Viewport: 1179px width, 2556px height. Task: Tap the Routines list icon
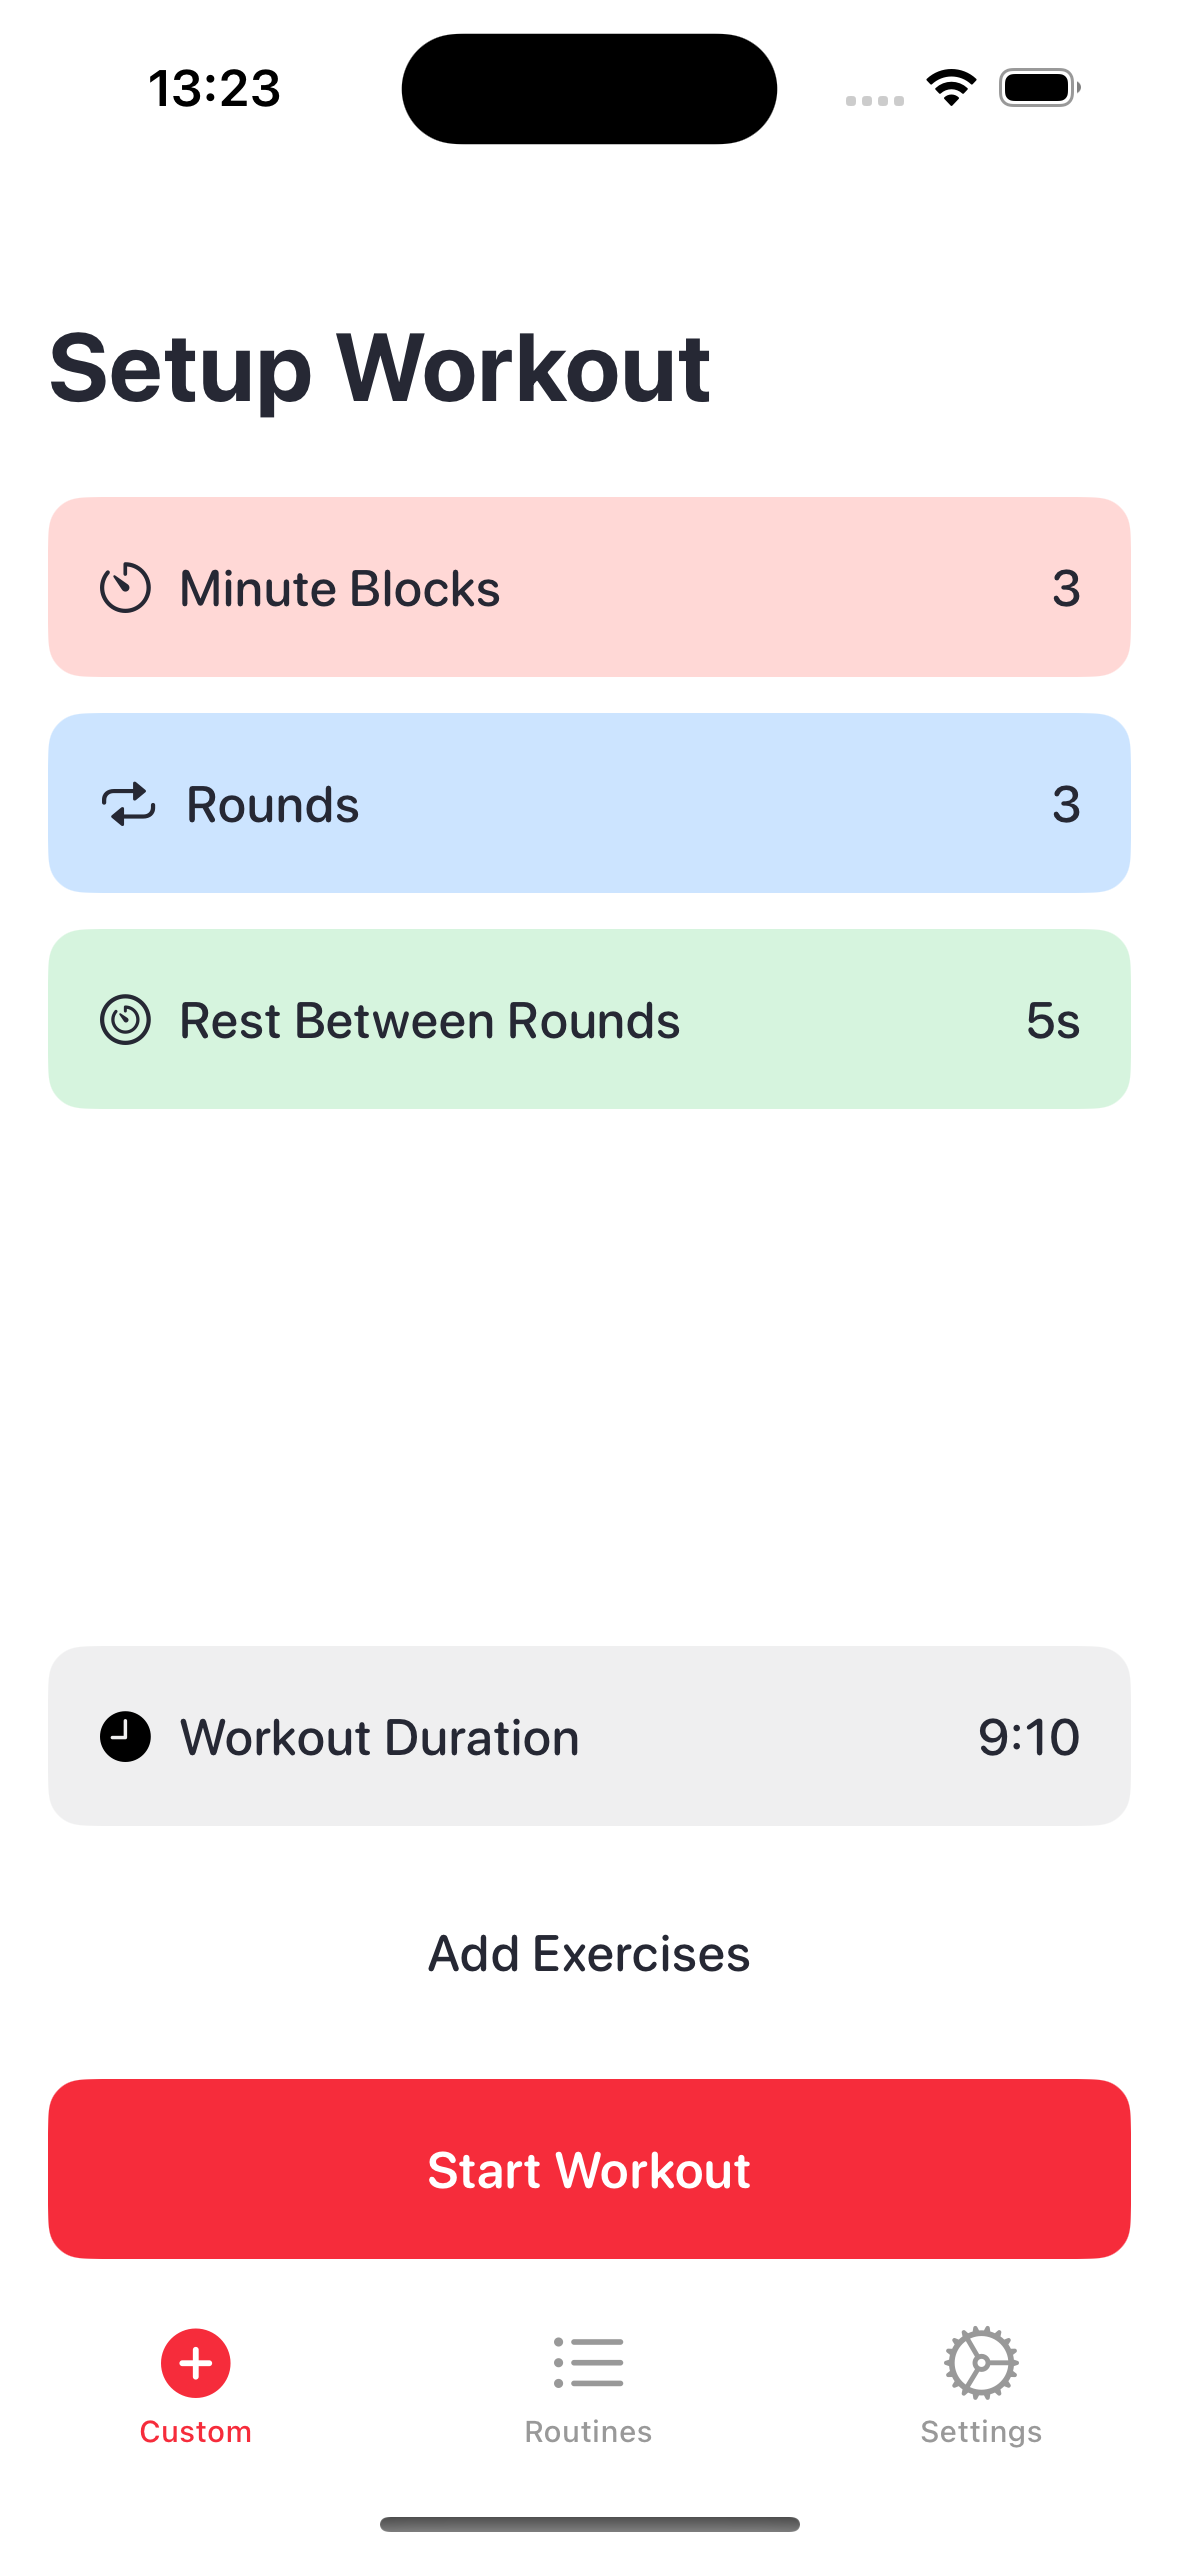click(588, 2364)
